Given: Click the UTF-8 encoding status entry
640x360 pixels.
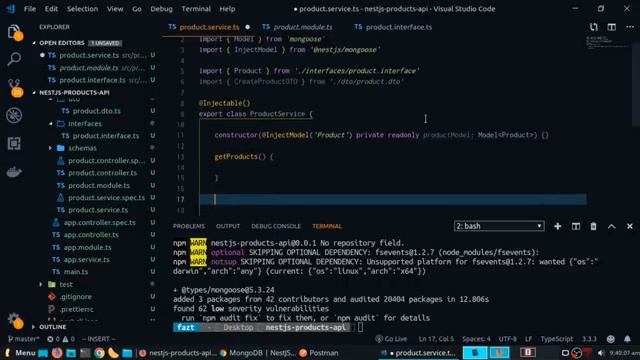Looking at the screenshot, I should point(507,339).
